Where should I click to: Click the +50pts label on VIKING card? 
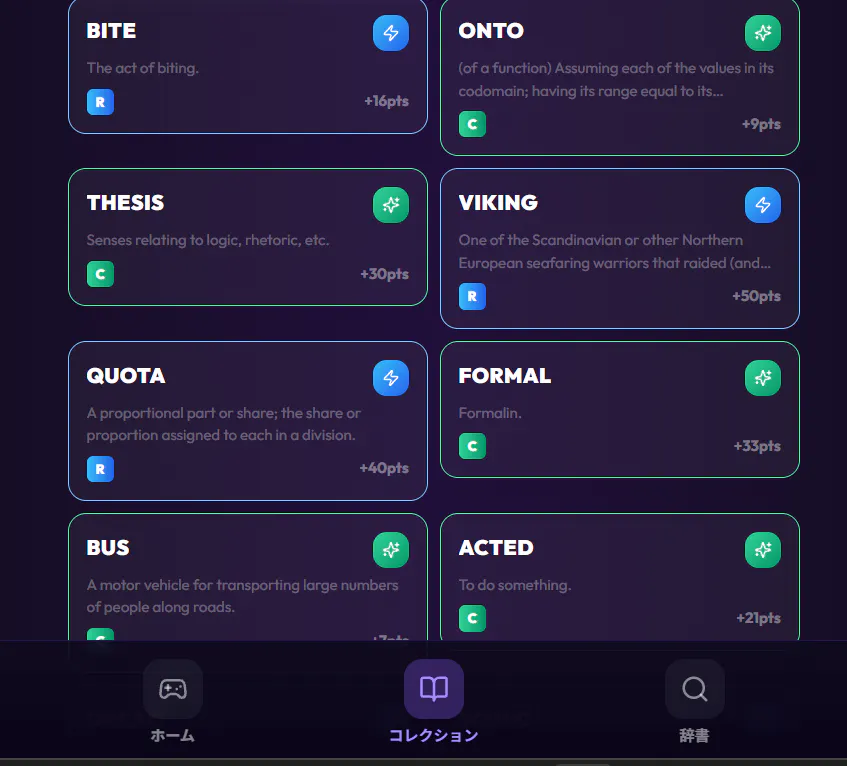tap(756, 296)
